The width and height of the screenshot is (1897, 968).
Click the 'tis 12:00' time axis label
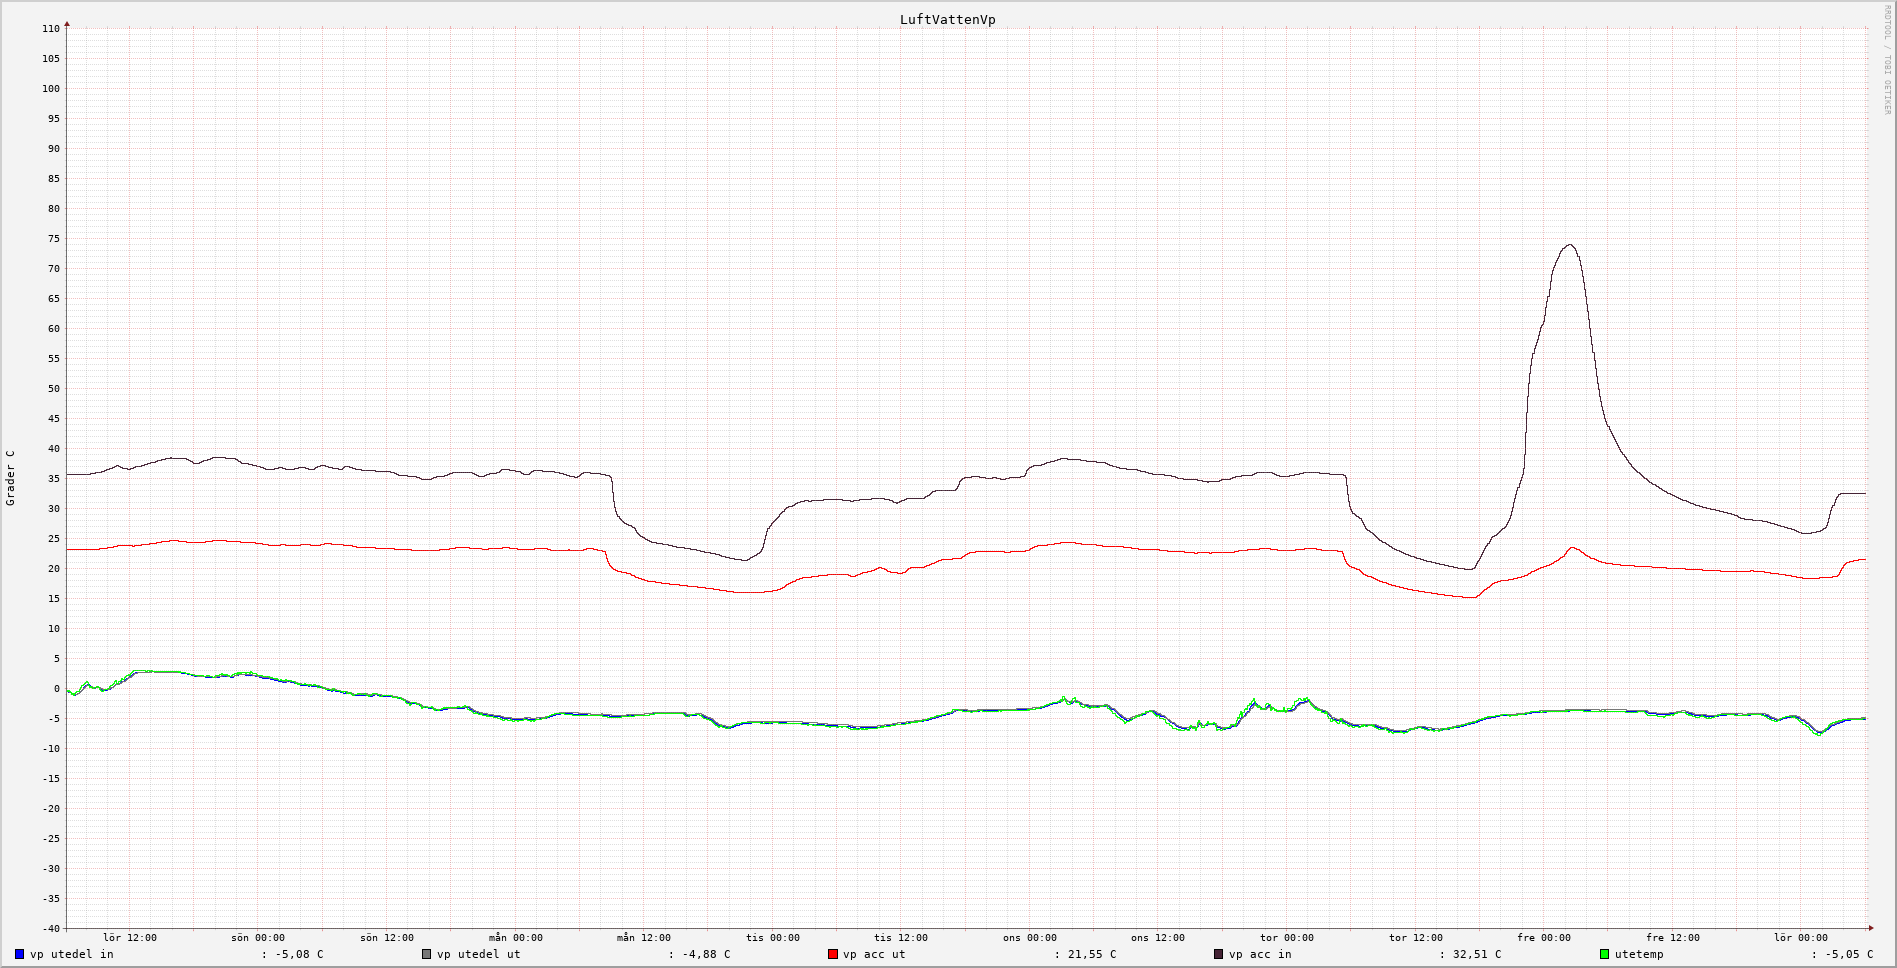pos(900,938)
